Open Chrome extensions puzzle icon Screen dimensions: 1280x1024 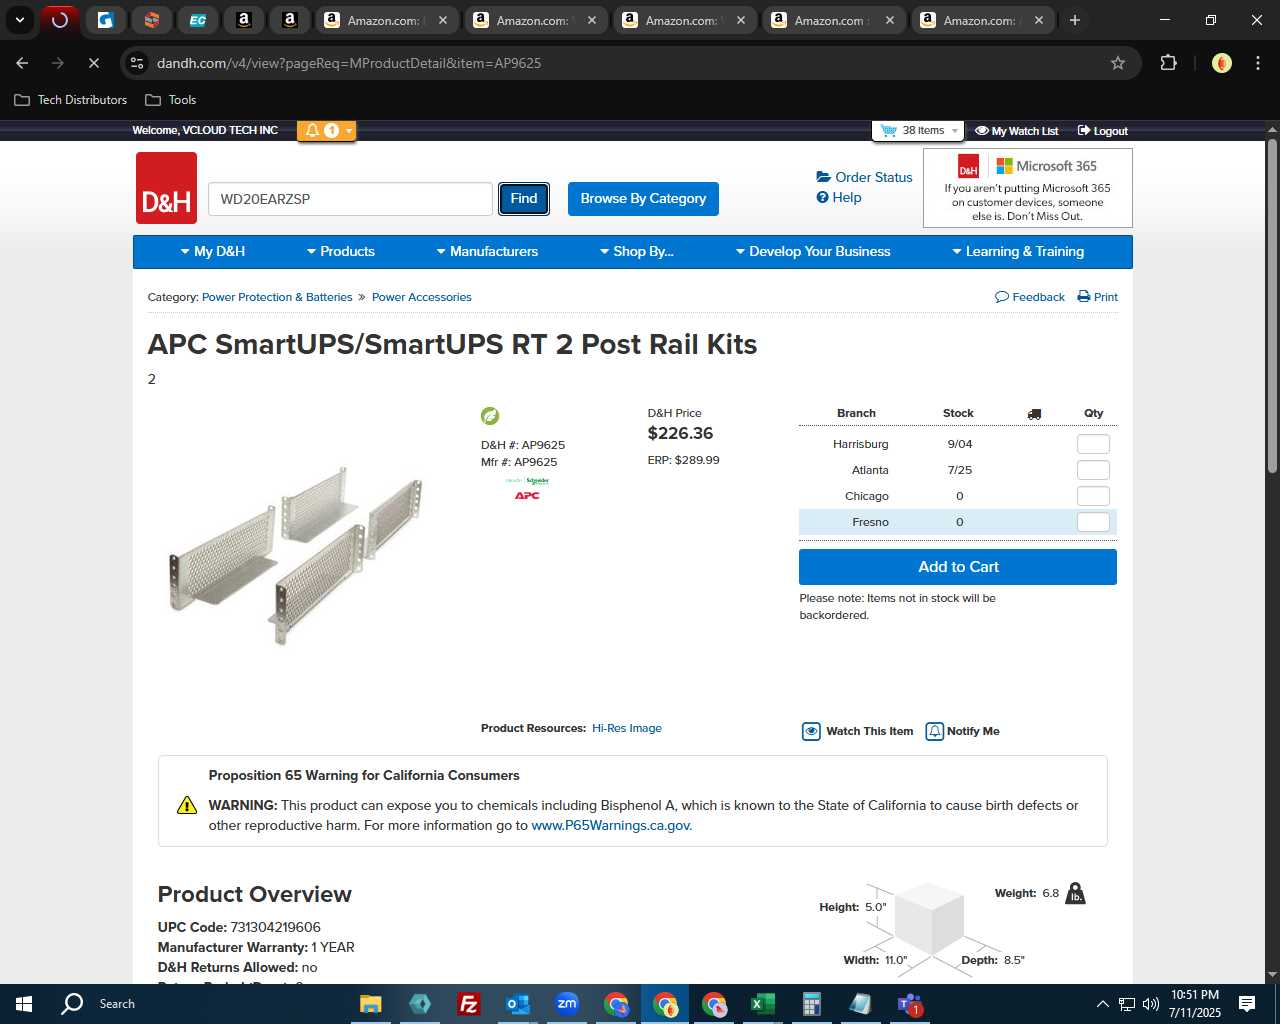point(1168,63)
